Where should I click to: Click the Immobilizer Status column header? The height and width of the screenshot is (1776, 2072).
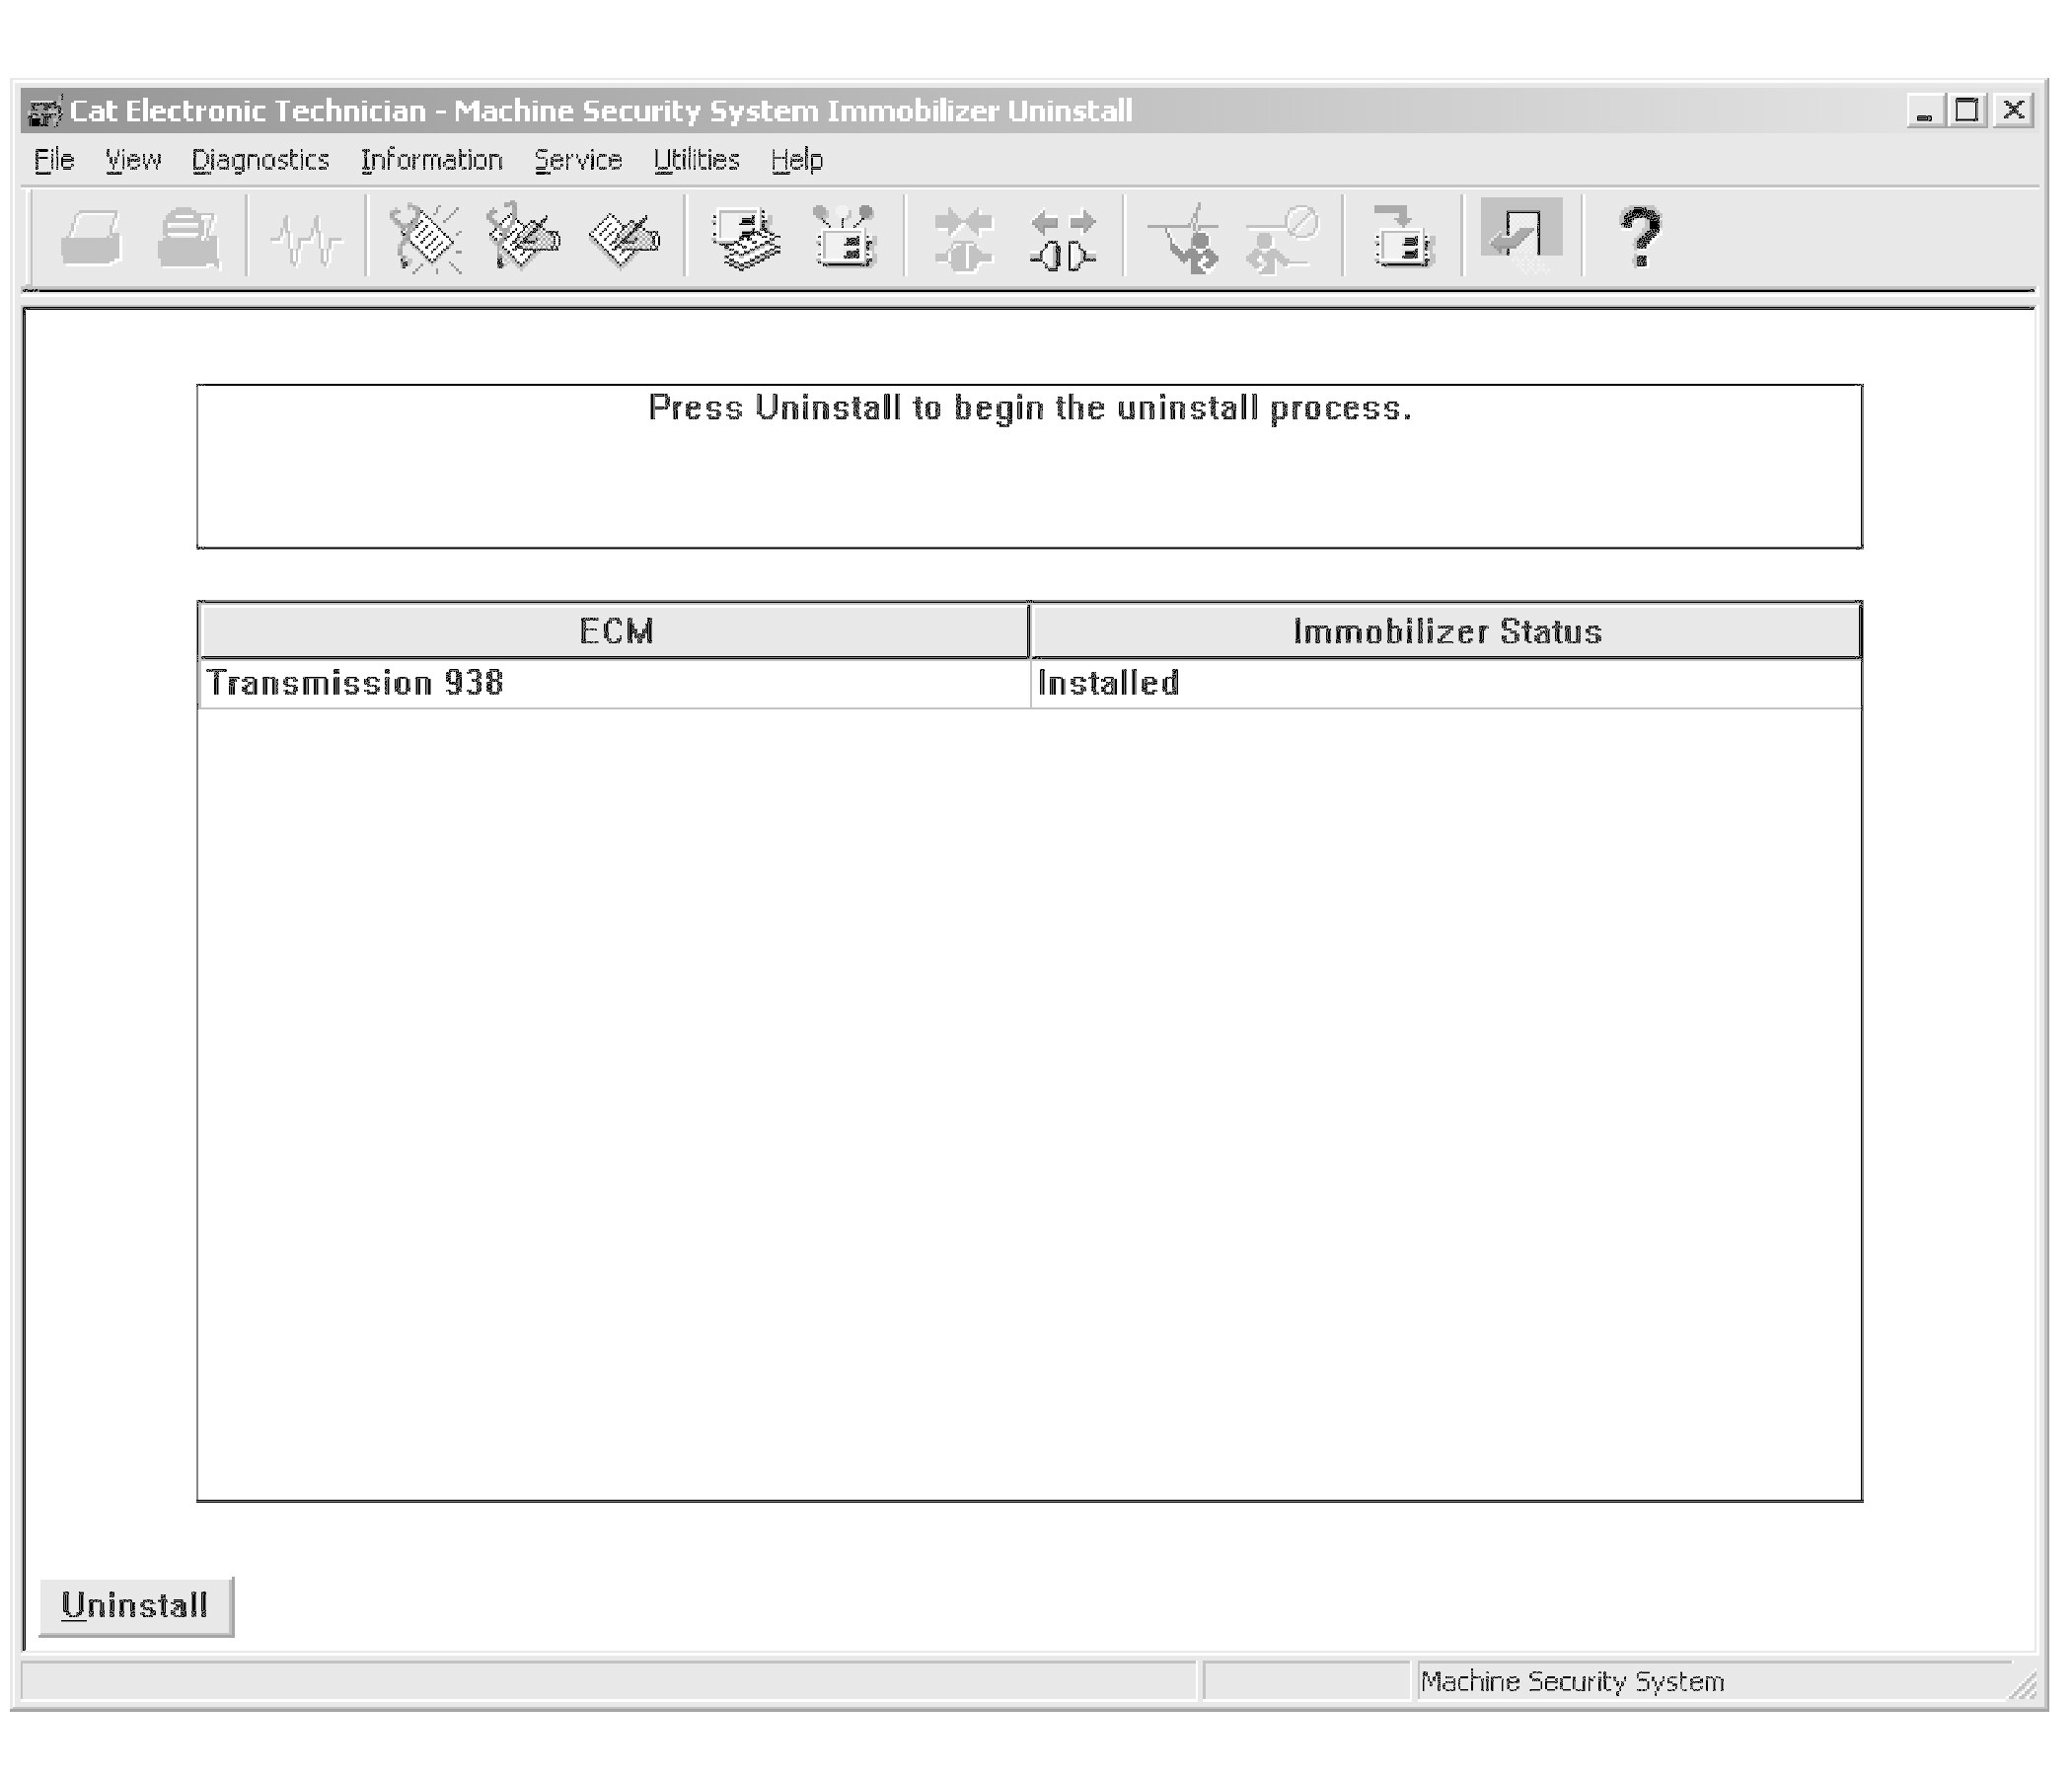1446,631
